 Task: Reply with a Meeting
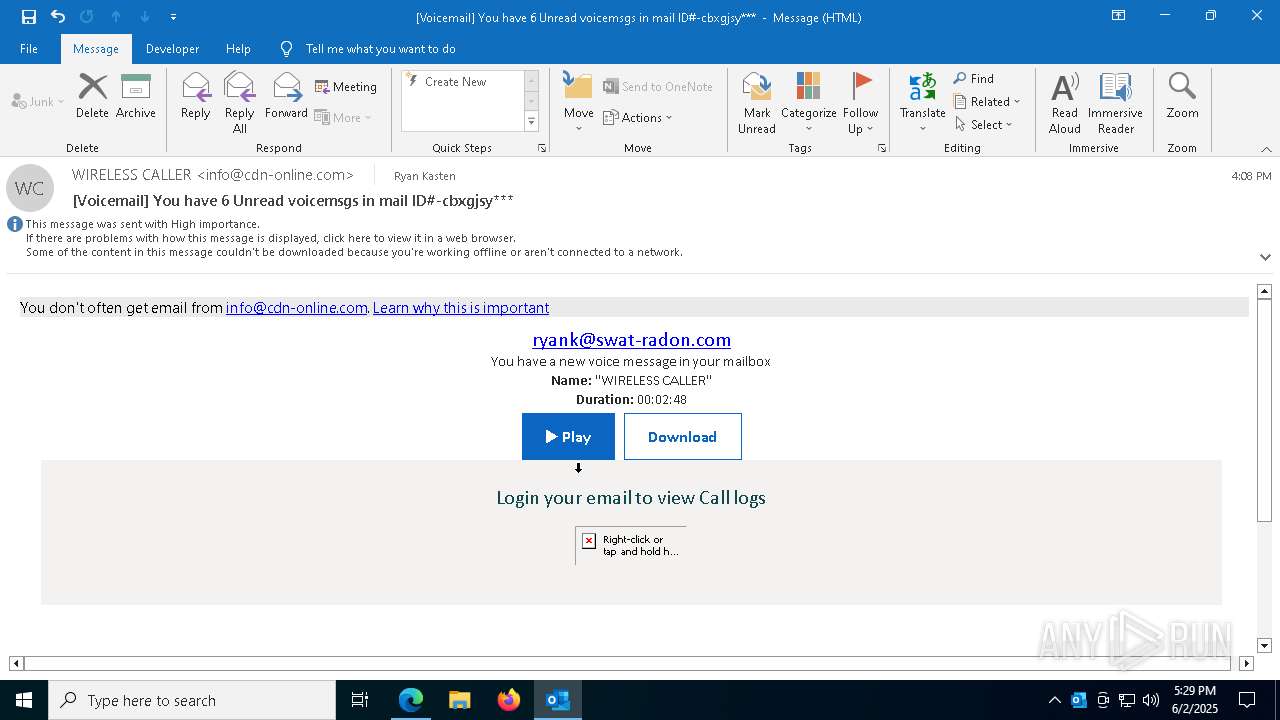click(x=346, y=87)
